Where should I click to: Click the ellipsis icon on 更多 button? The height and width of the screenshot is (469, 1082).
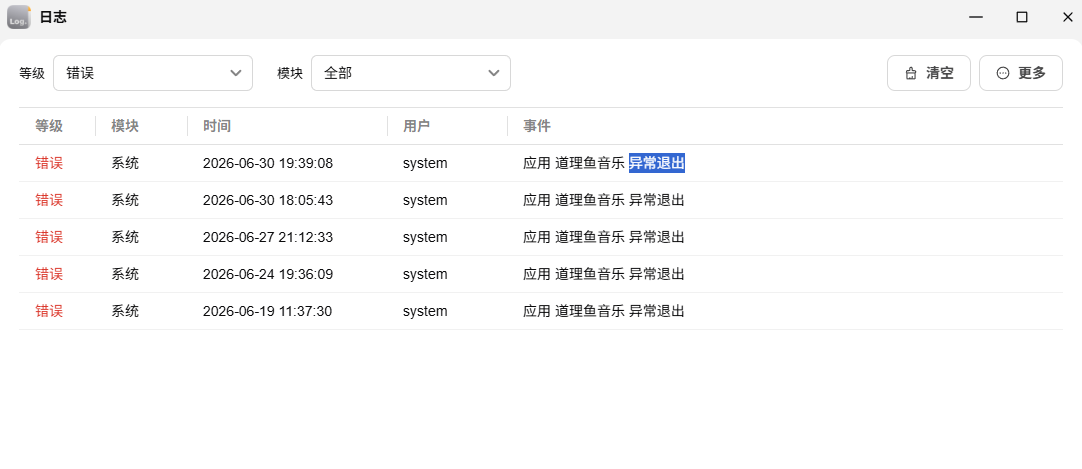point(1003,73)
